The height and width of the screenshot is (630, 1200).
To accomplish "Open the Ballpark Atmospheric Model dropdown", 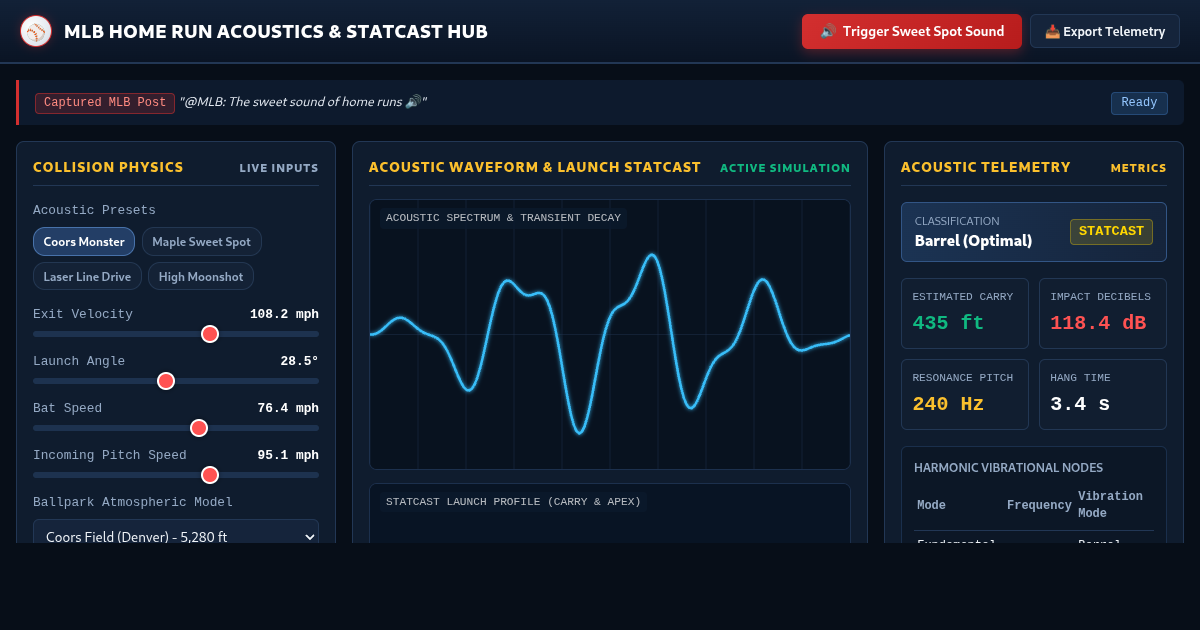I will pyautogui.click(x=176, y=531).
